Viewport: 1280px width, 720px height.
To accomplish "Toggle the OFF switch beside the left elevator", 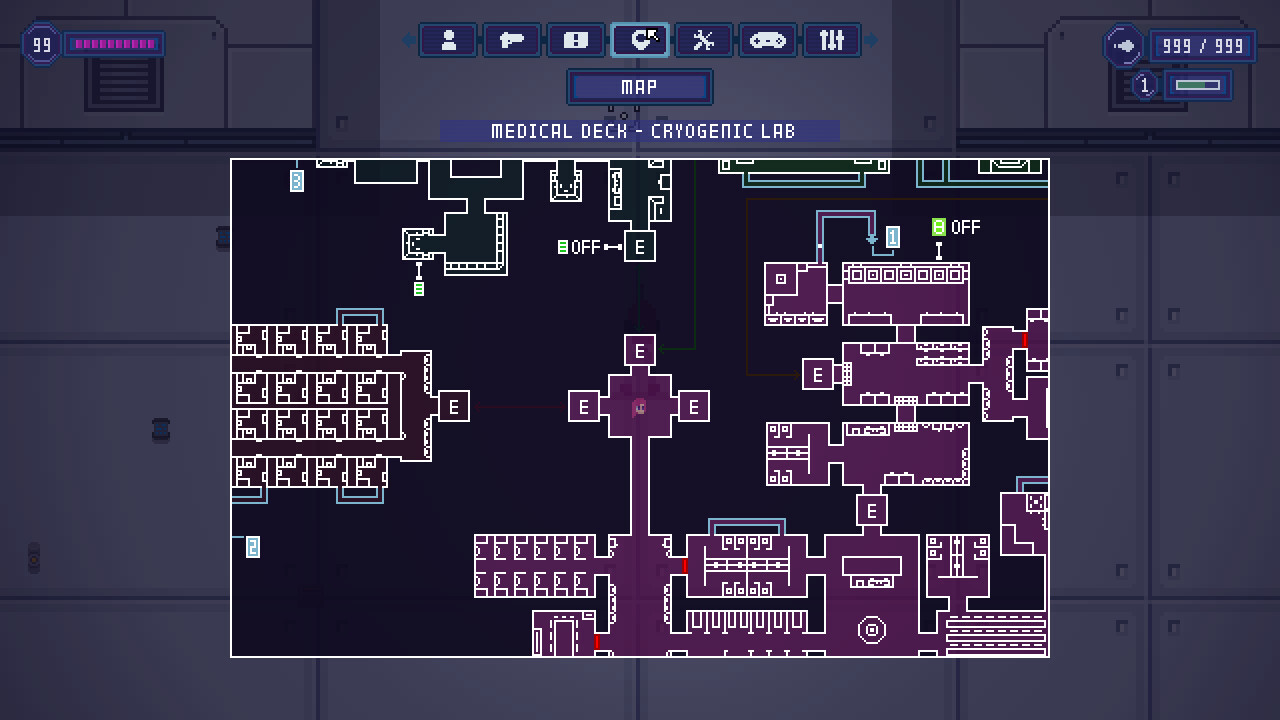I will [561, 247].
